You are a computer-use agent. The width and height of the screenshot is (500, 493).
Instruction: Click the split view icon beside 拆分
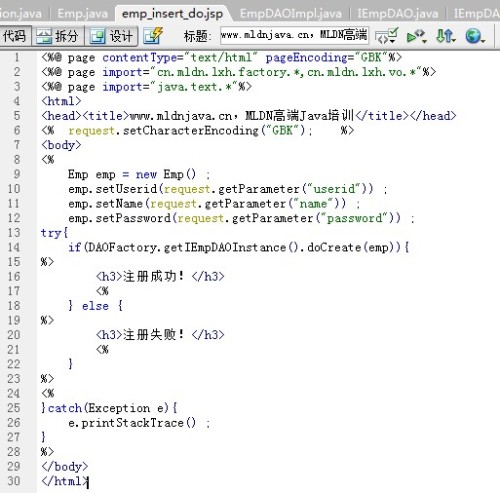44,36
